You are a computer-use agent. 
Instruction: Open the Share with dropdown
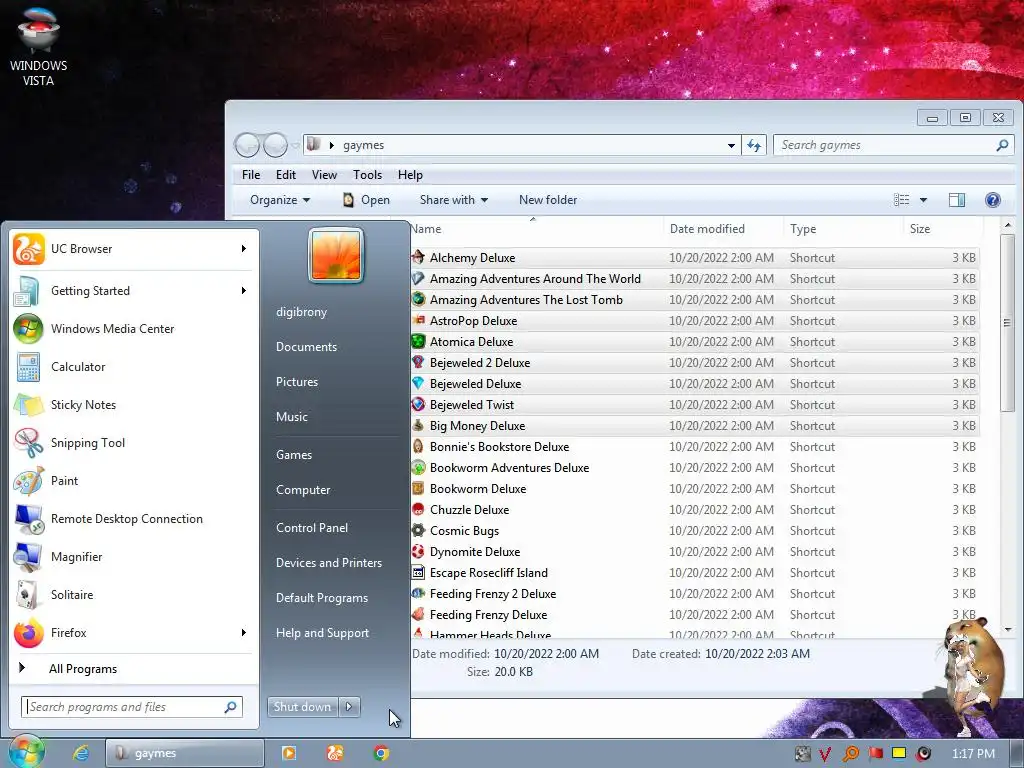454,200
